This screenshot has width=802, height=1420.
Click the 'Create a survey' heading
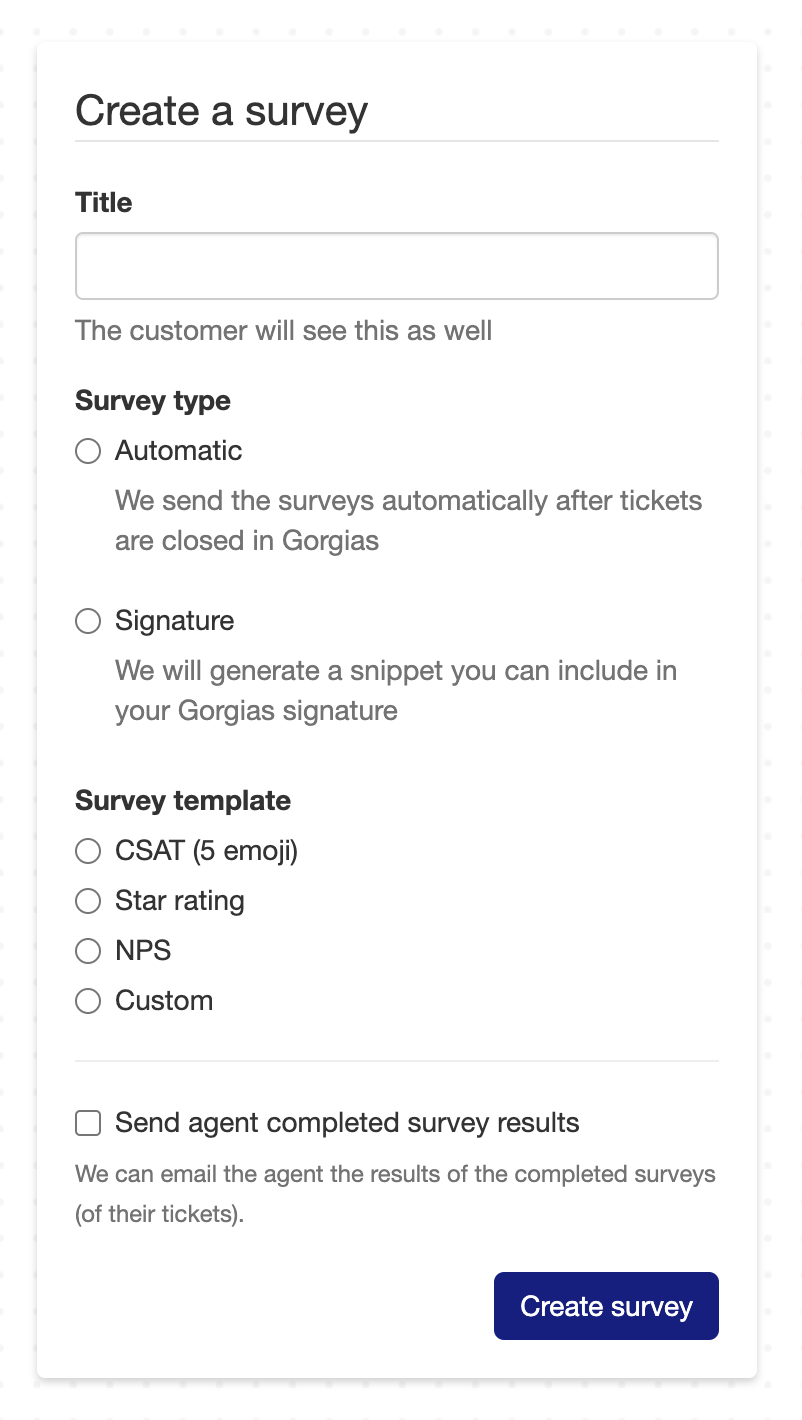(x=222, y=111)
